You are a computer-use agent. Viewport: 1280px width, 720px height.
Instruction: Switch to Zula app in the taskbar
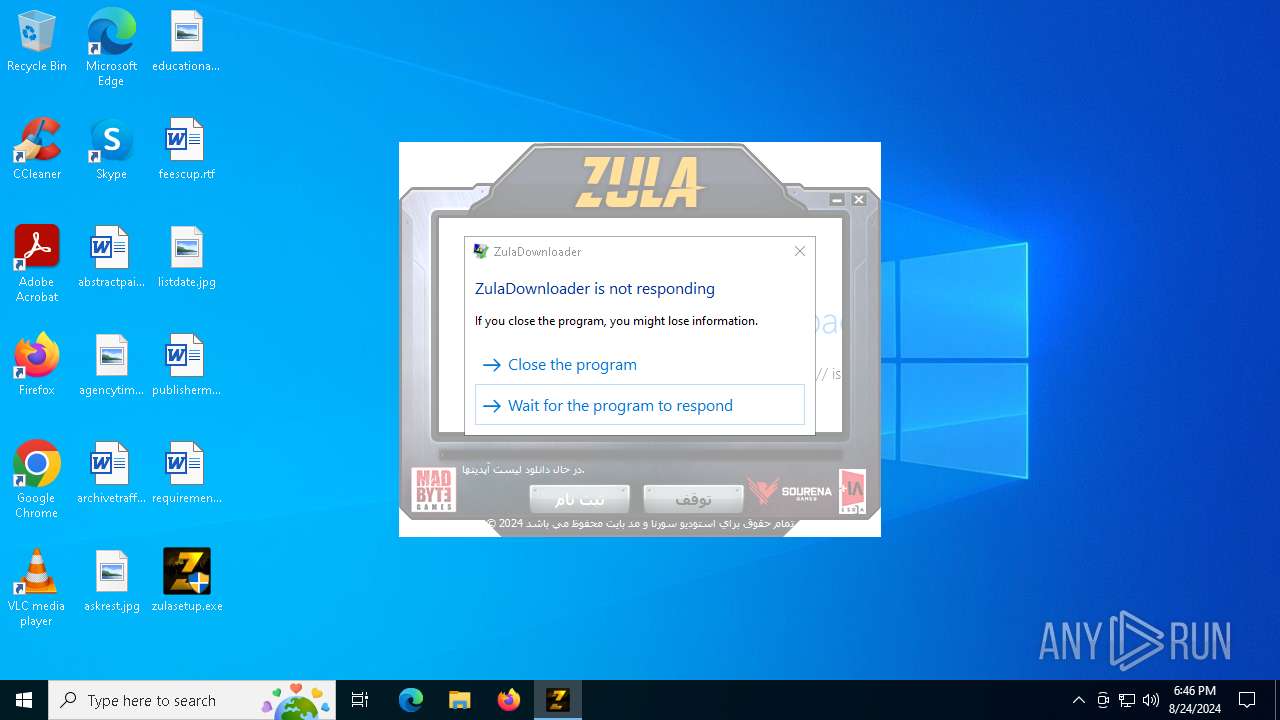coord(557,700)
